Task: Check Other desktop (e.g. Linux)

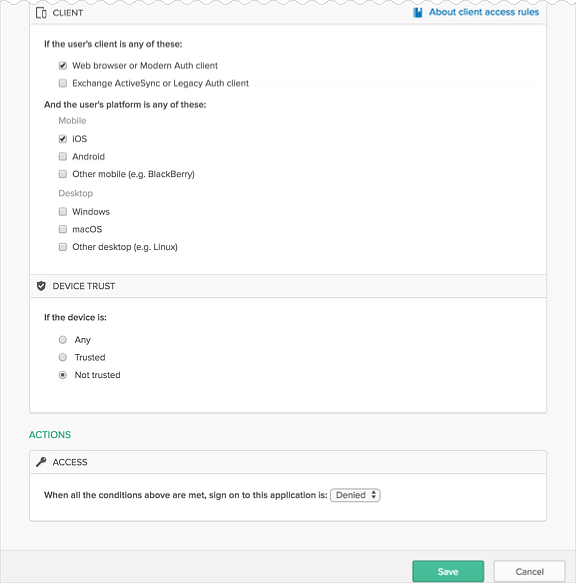Action: point(62,247)
